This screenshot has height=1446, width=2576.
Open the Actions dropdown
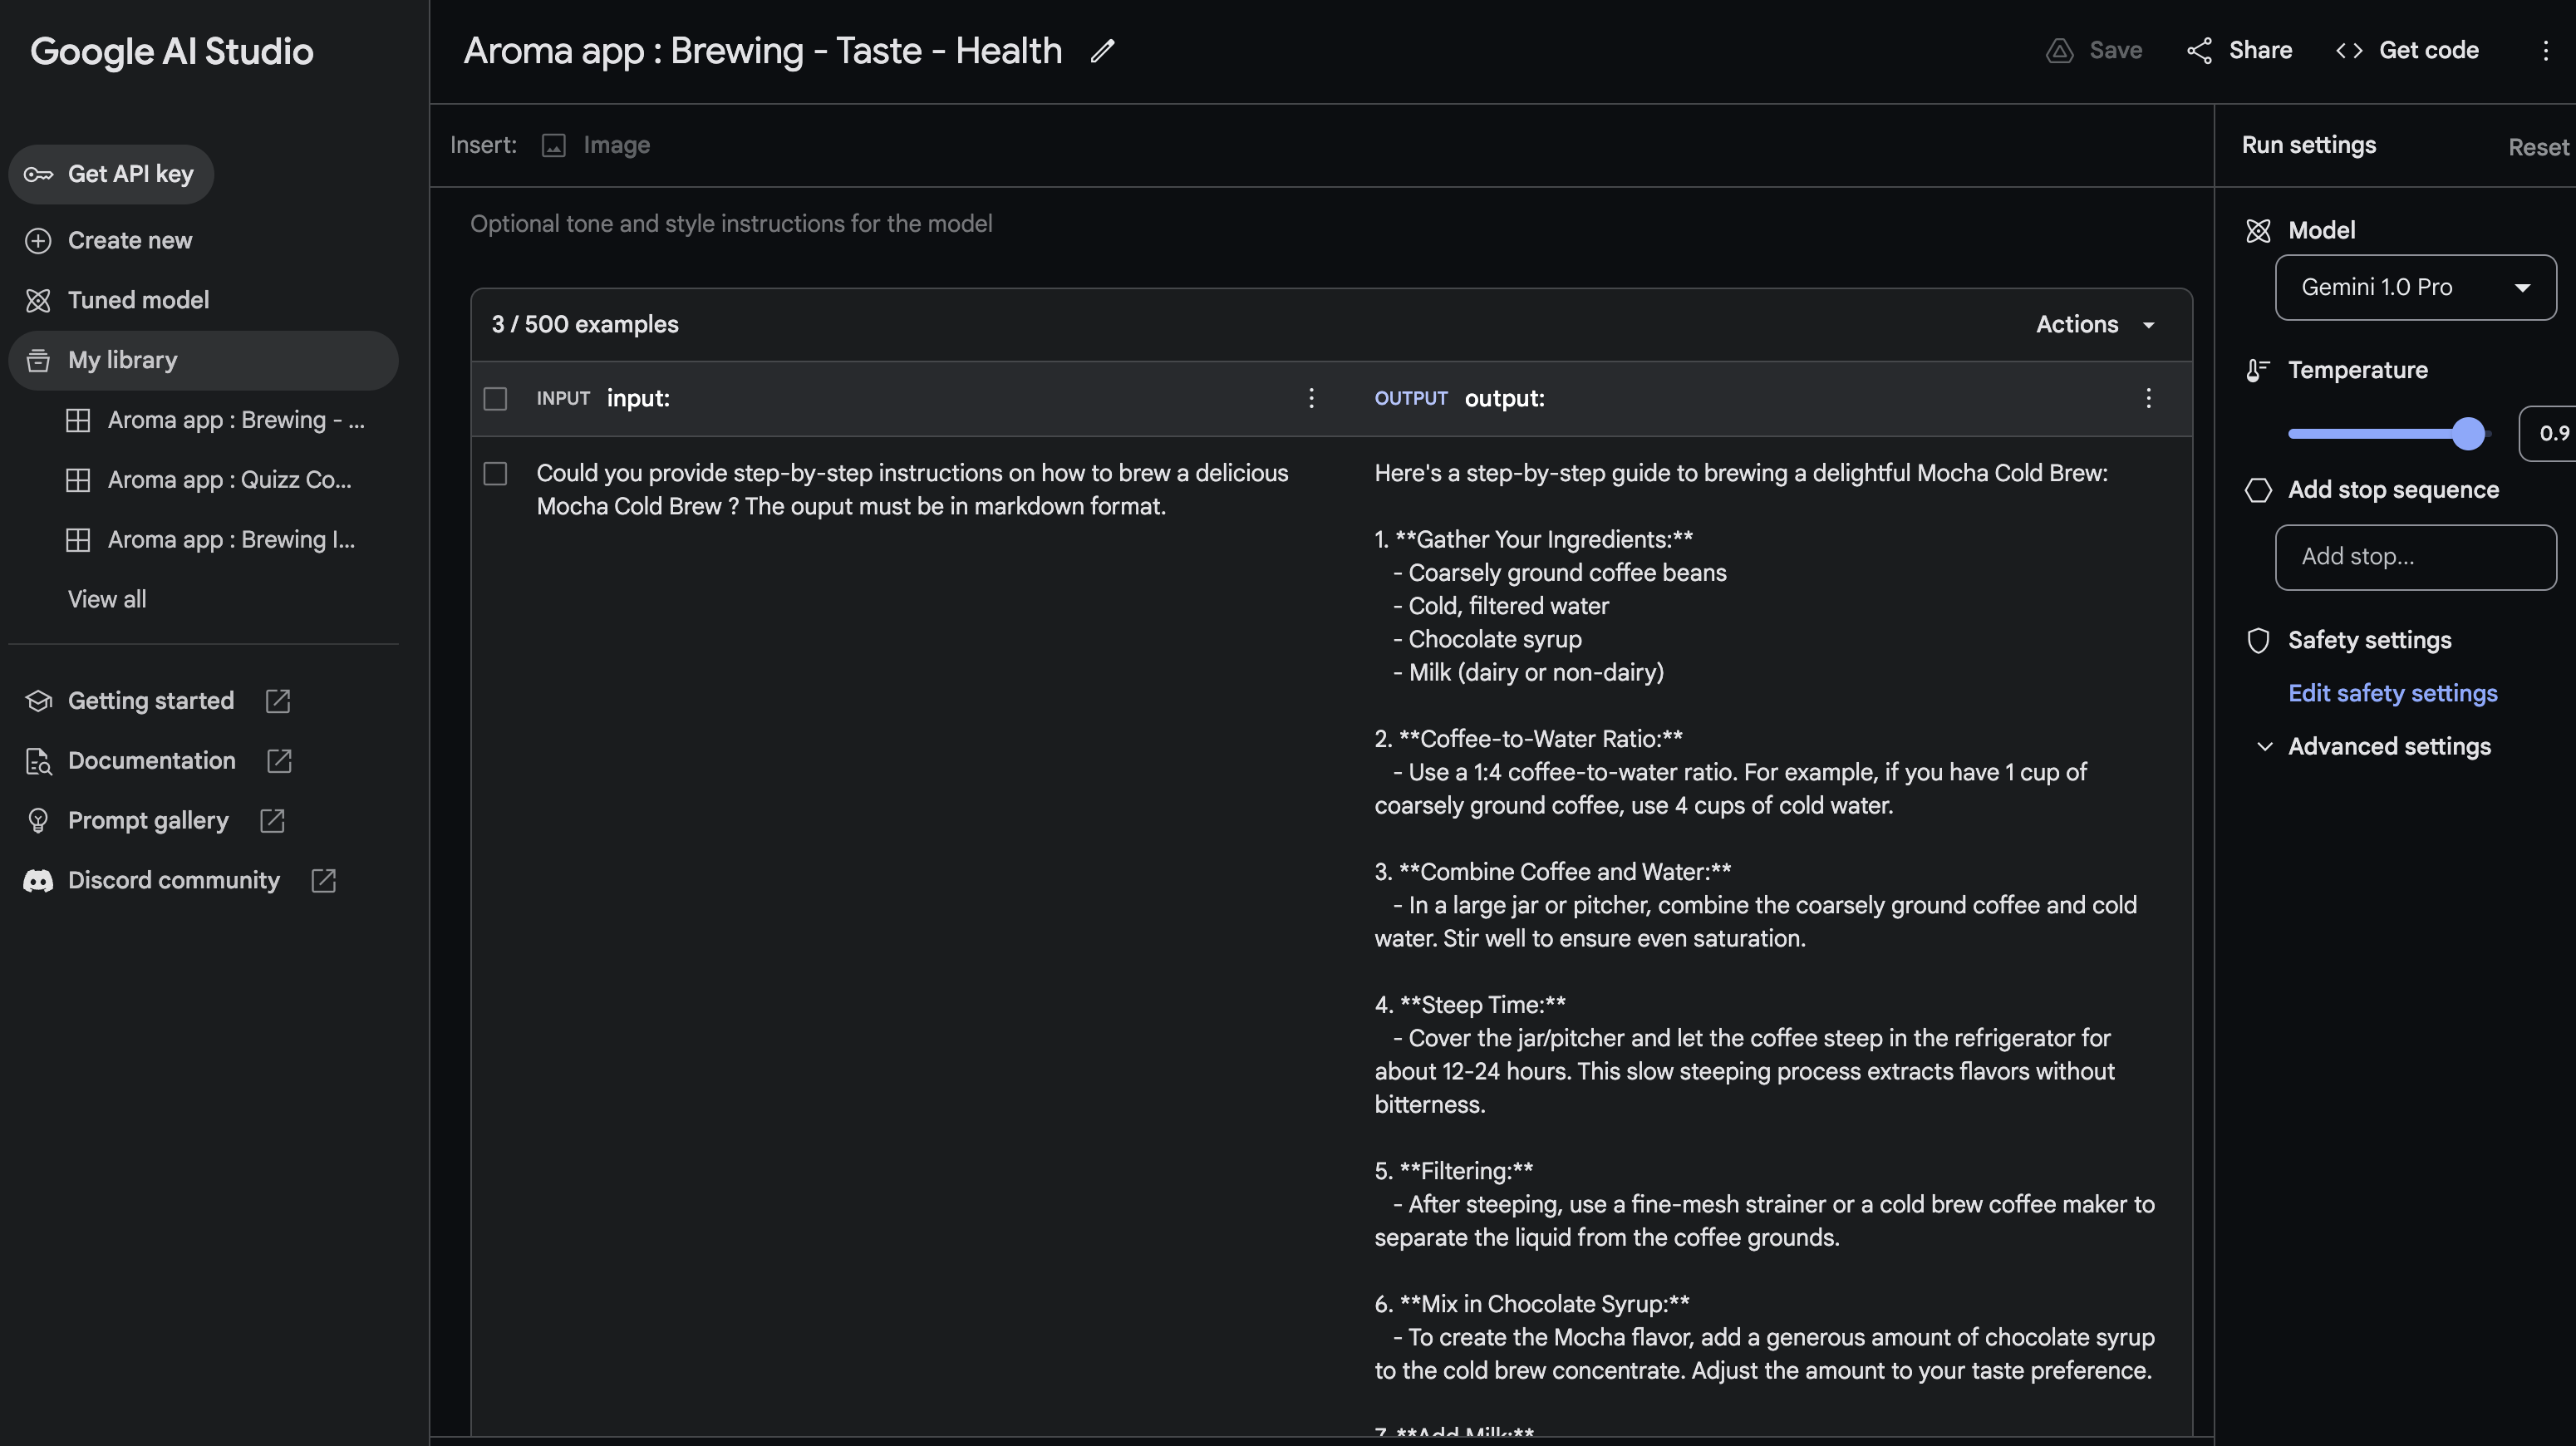(2093, 324)
